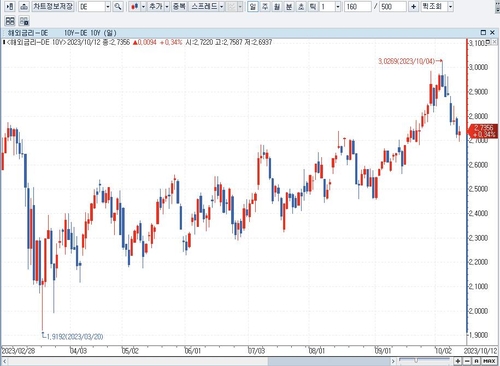Image resolution: width=500 pixels, height=366 pixels.
Task: Click the greyed-out line tool icon
Action: point(231,6)
